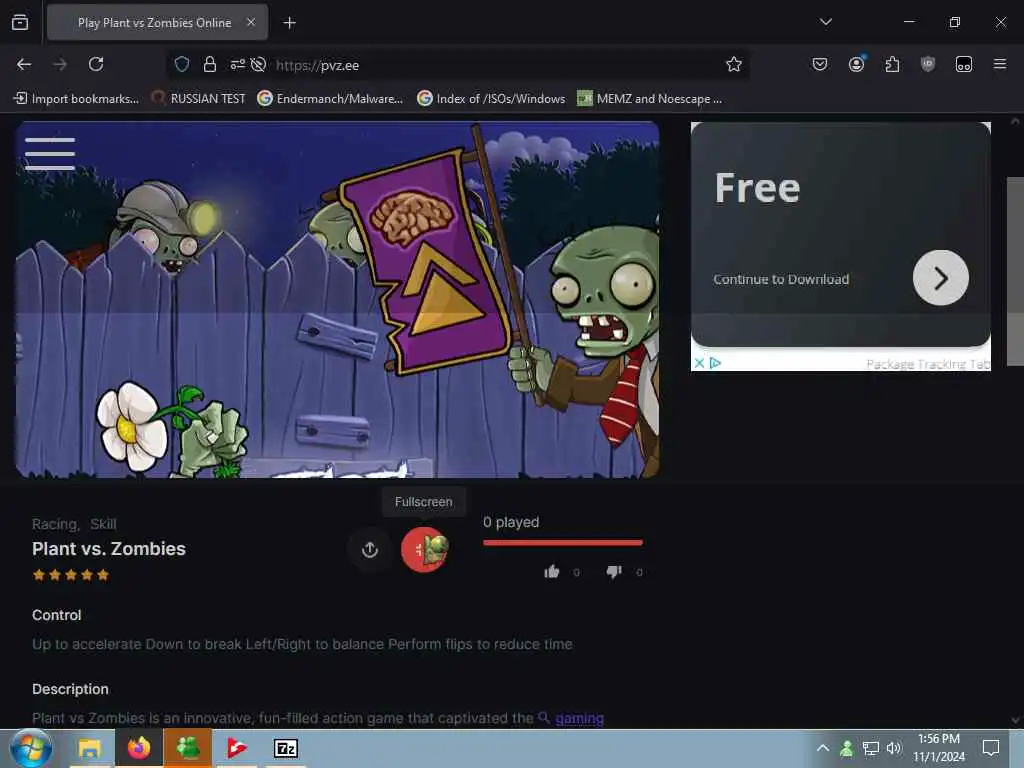Image resolution: width=1024 pixels, height=768 pixels.
Task: Open the Firefox View tab list icon
Action: click(x=20, y=22)
